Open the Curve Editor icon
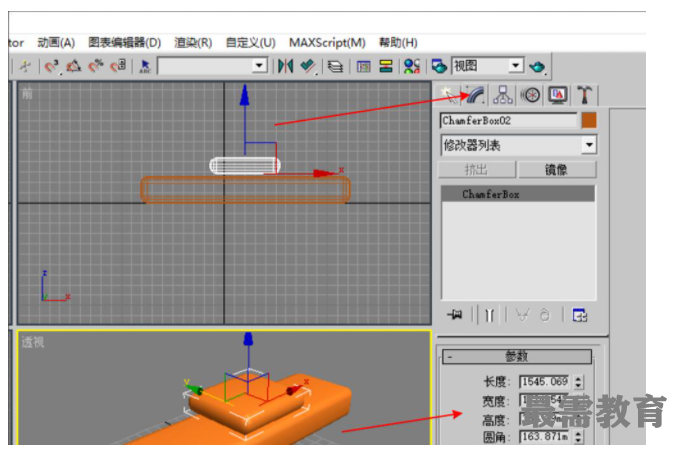 click(x=364, y=67)
